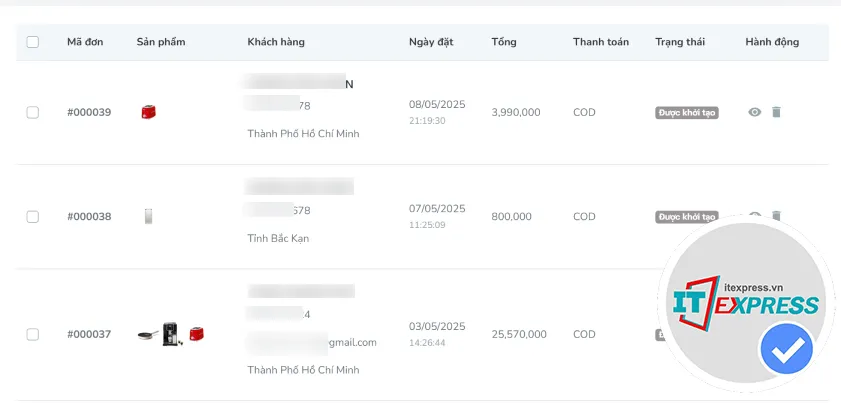Select the checkbox for order #000038

pos(33,216)
